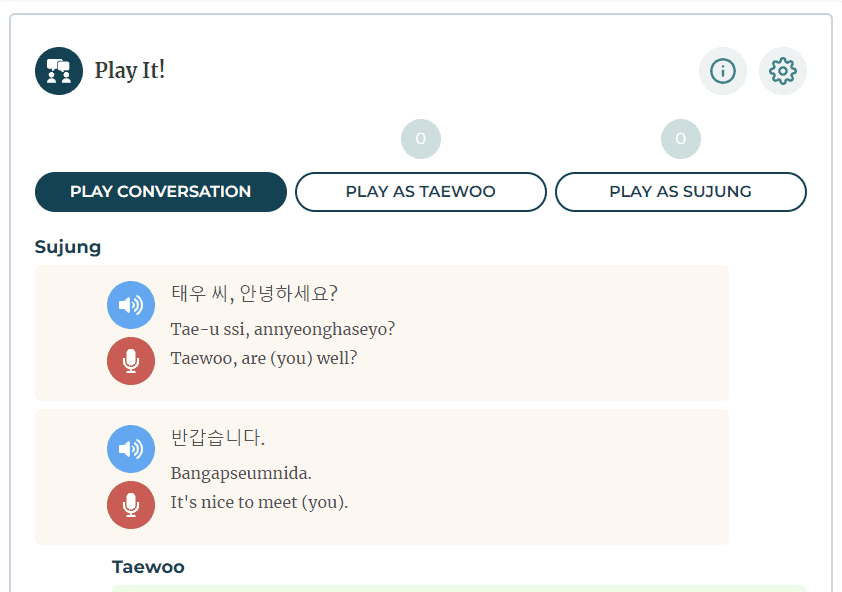Click the score badge above Play as Sujung

[681, 139]
